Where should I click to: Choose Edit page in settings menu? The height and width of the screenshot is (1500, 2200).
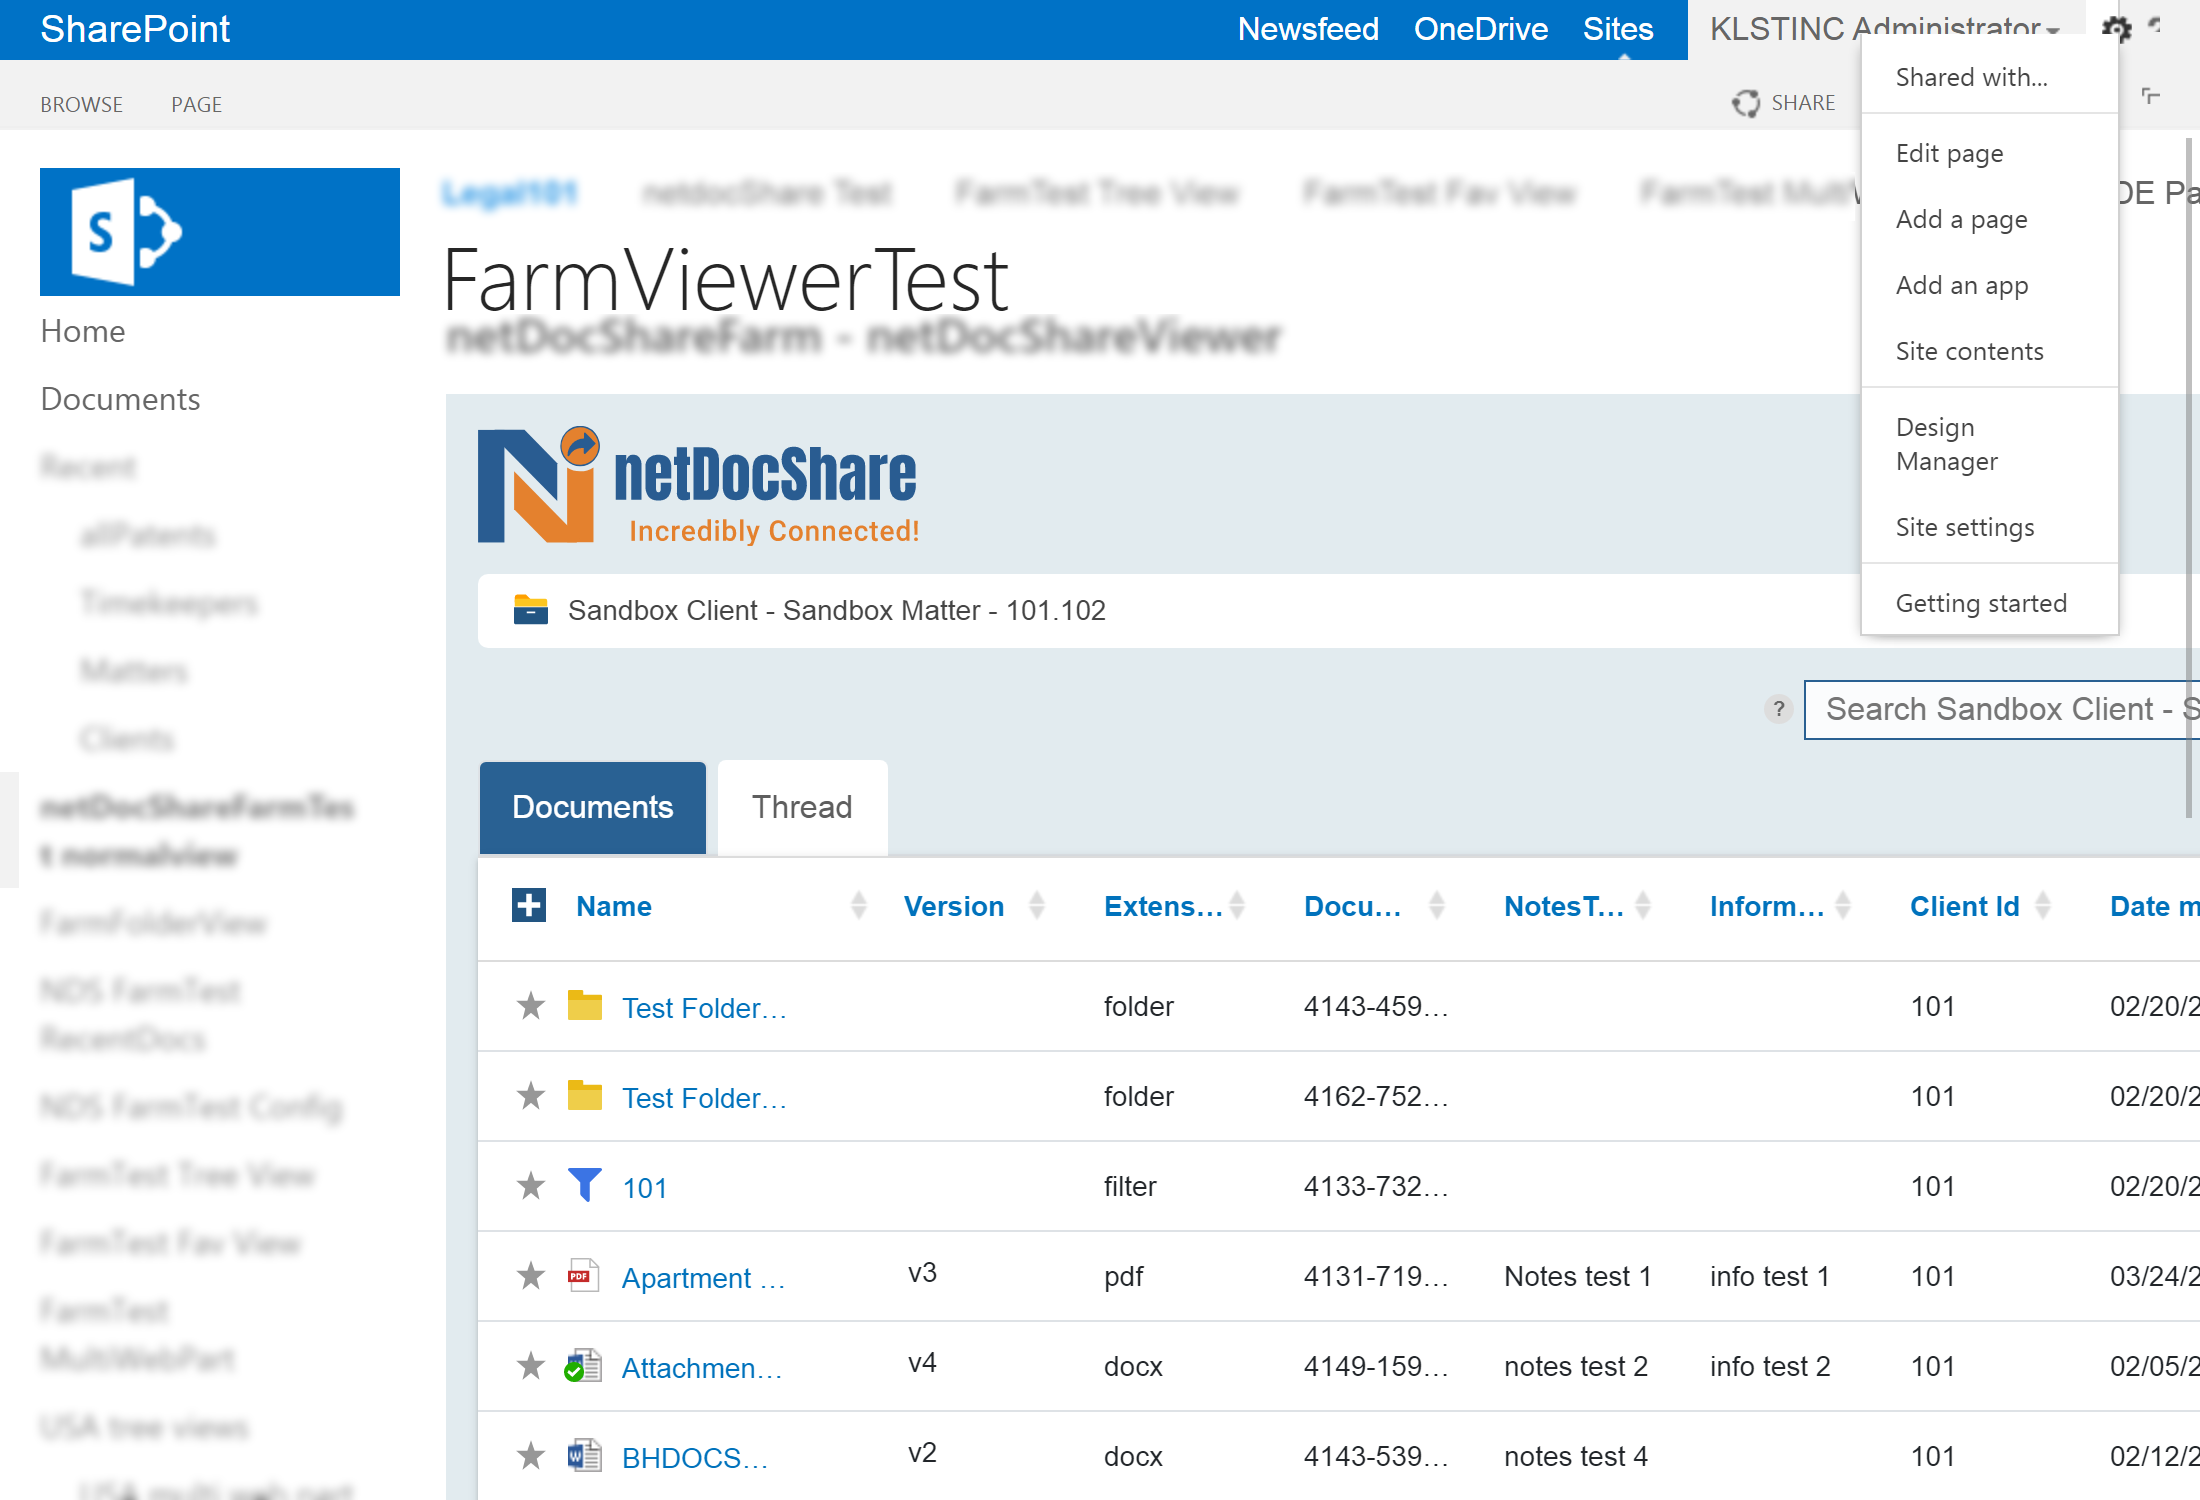pos(1949,153)
